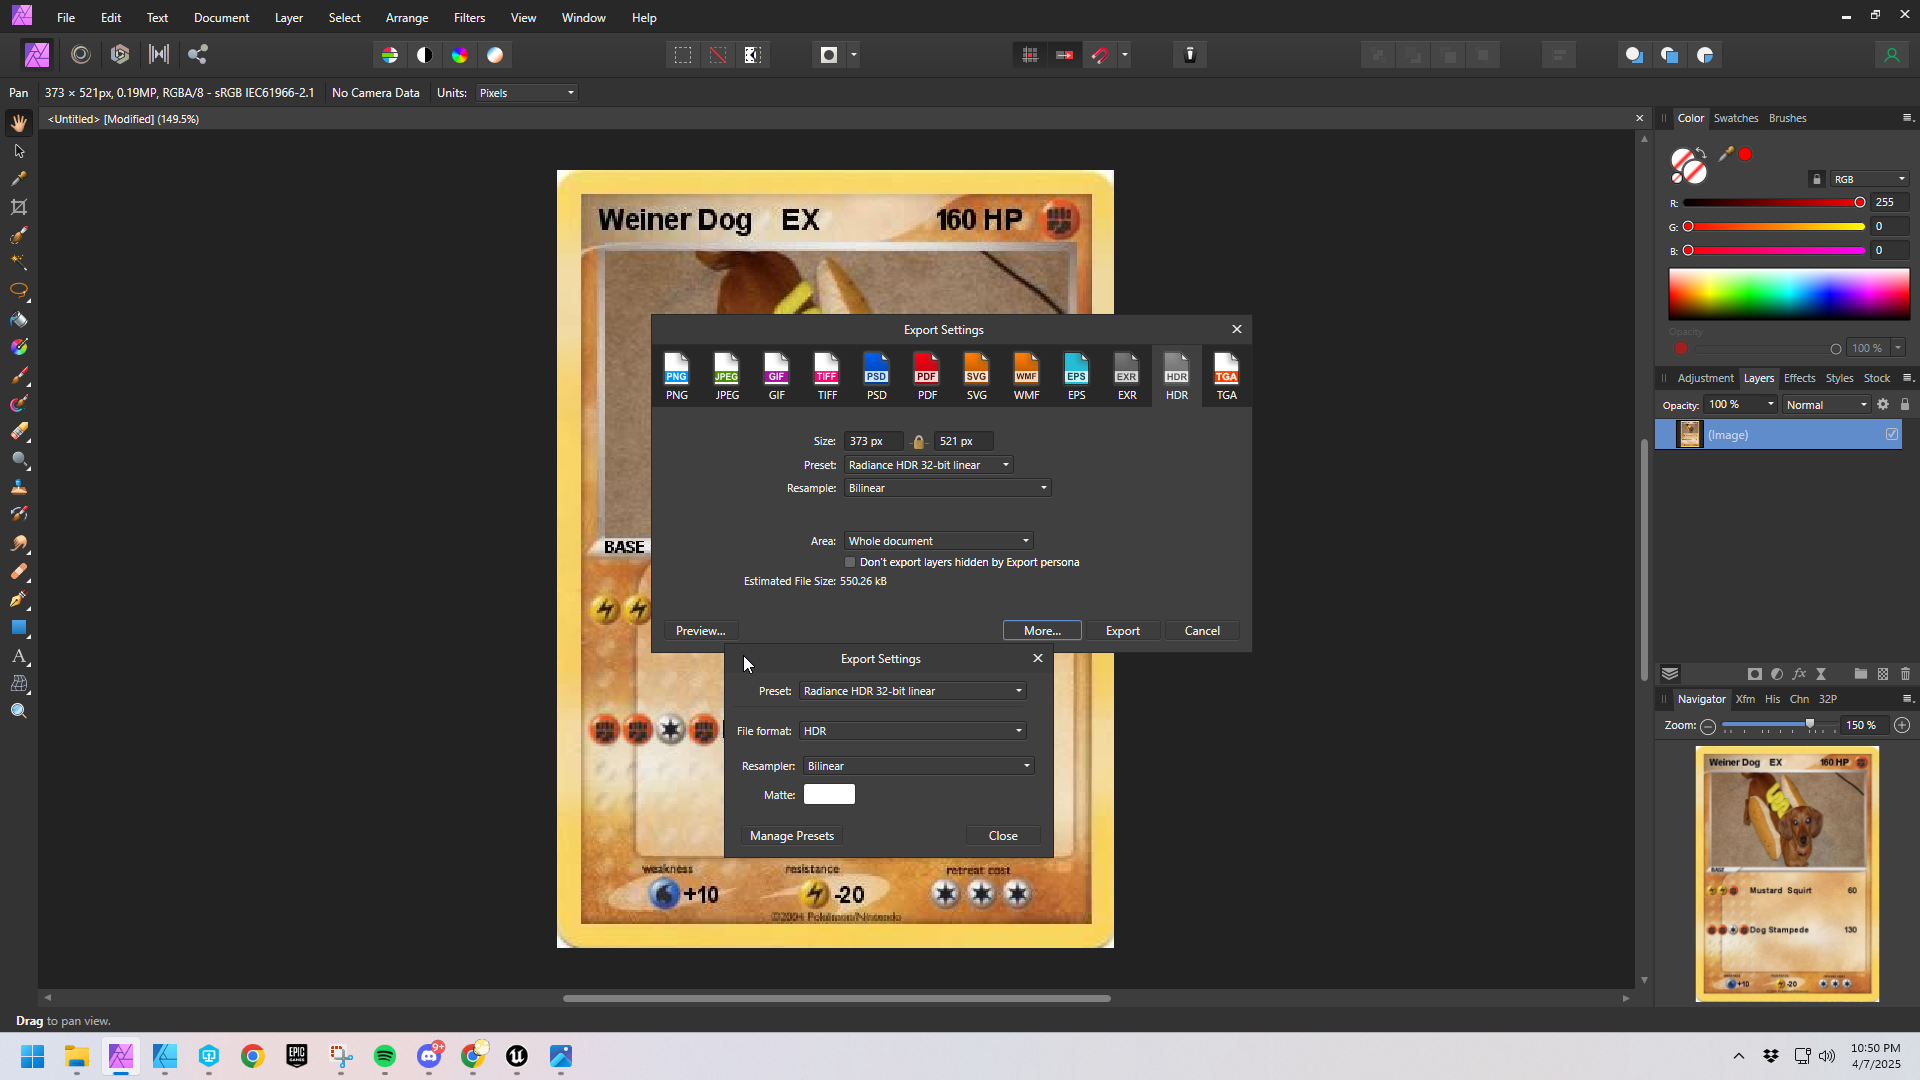1920x1080 pixels.
Task: Select the TIFF export format icon
Action: pos(827,376)
